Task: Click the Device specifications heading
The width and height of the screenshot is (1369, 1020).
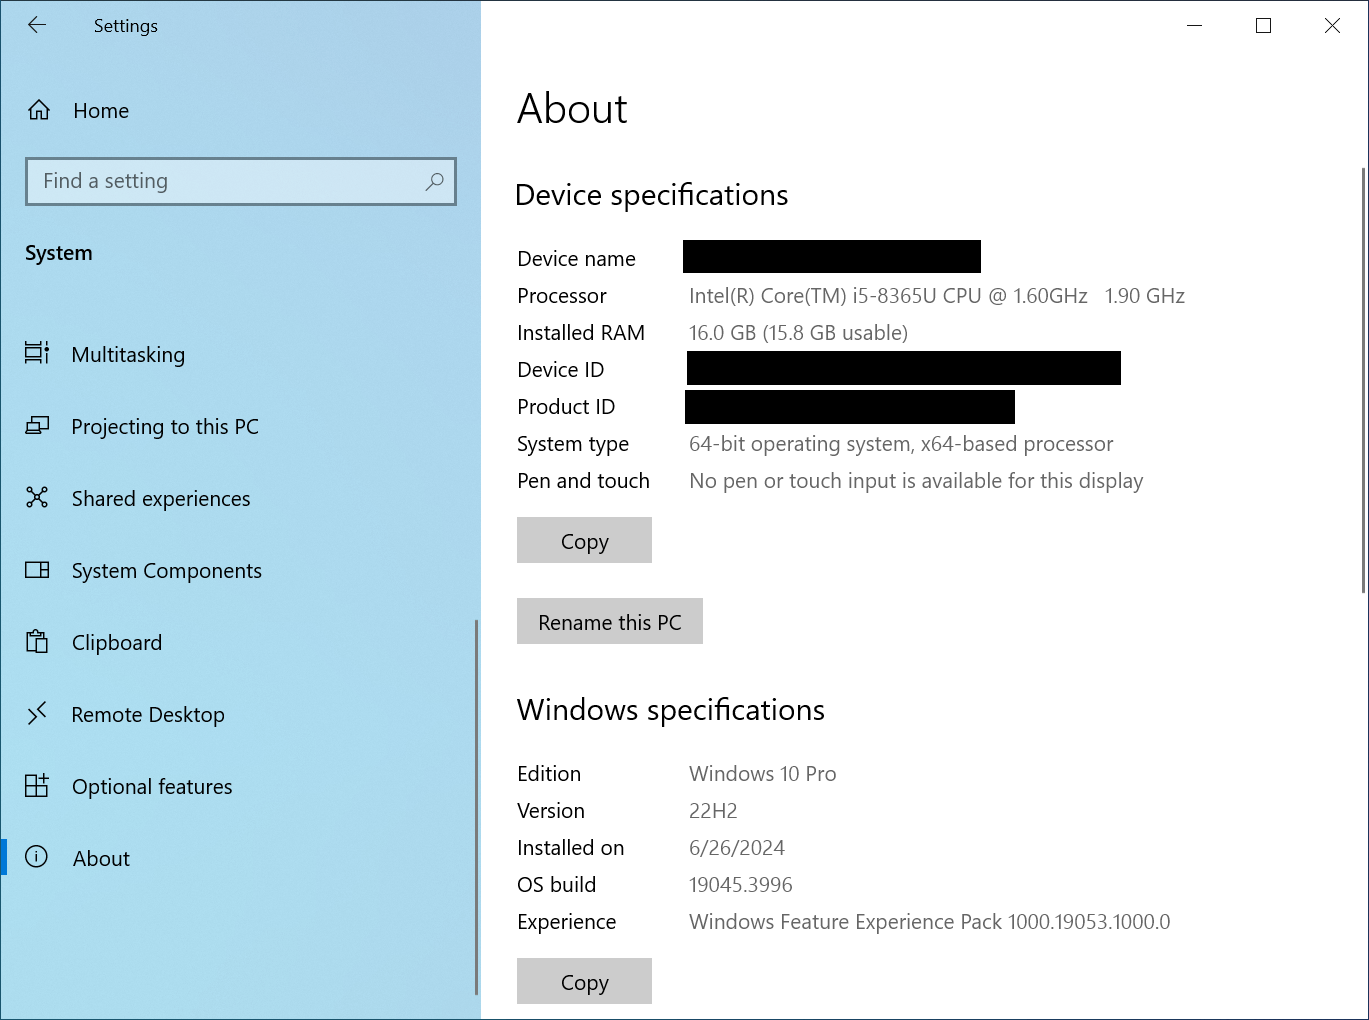Action: pyautogui.click(x=652, y=195)
